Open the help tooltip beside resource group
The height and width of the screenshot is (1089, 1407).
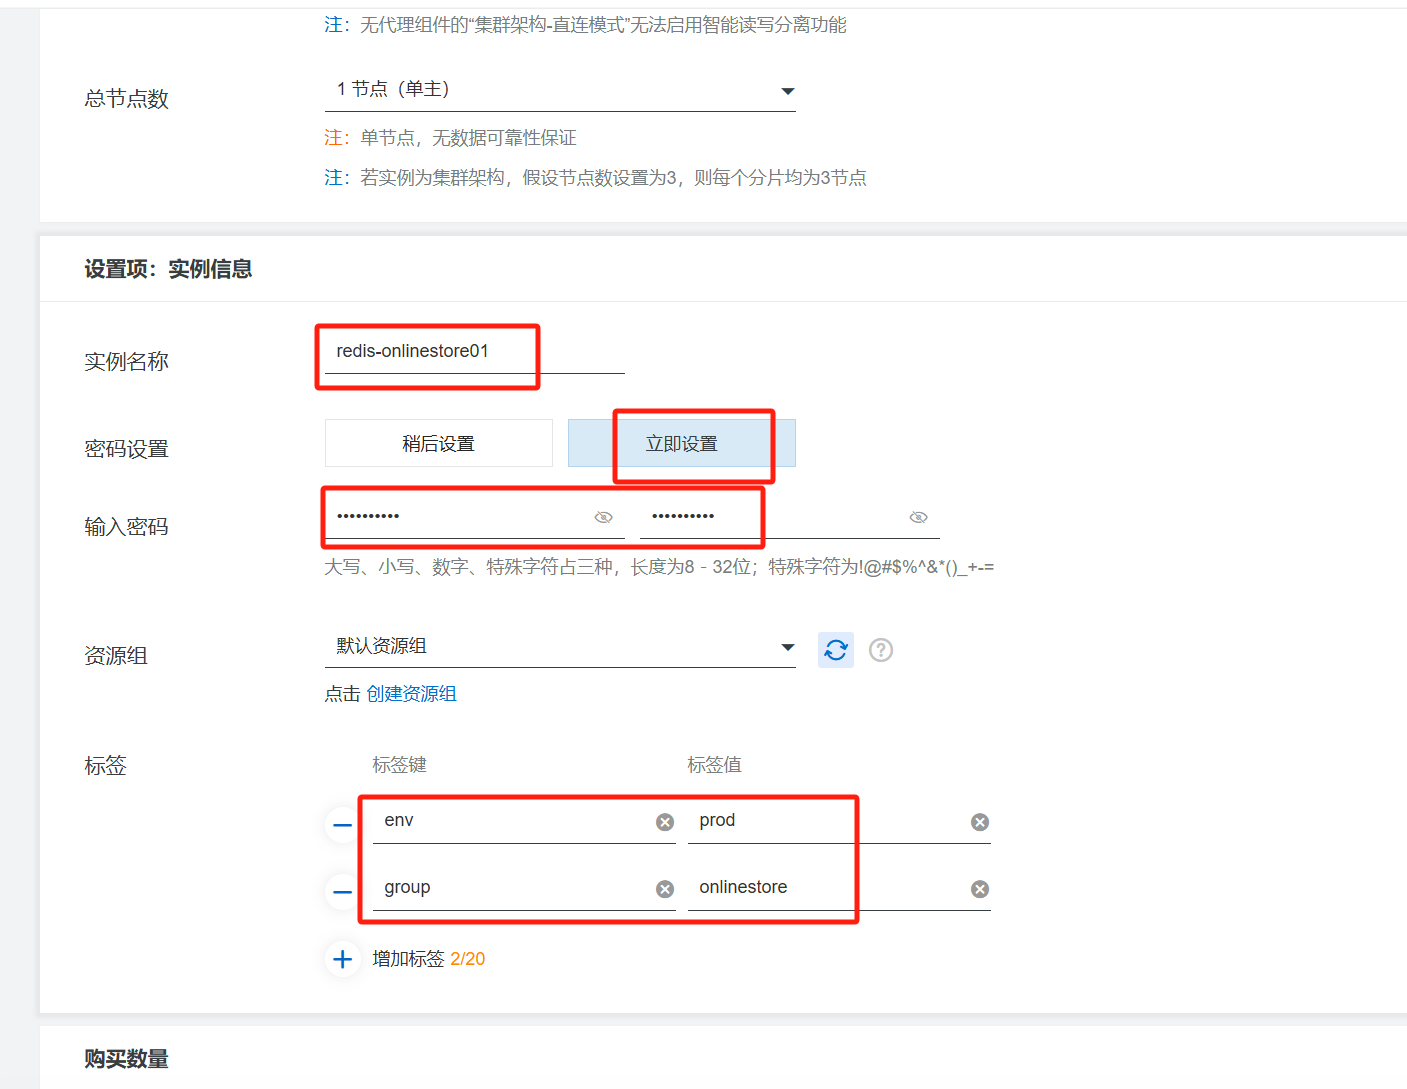coord(881,650)
